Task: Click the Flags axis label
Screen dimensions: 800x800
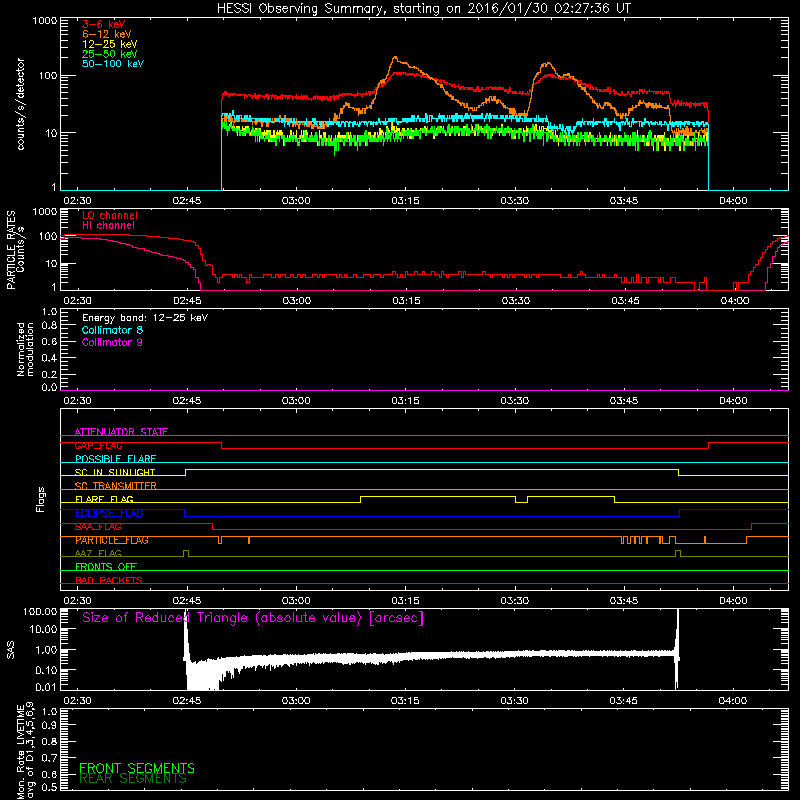Action: click(x=41, y=499)
